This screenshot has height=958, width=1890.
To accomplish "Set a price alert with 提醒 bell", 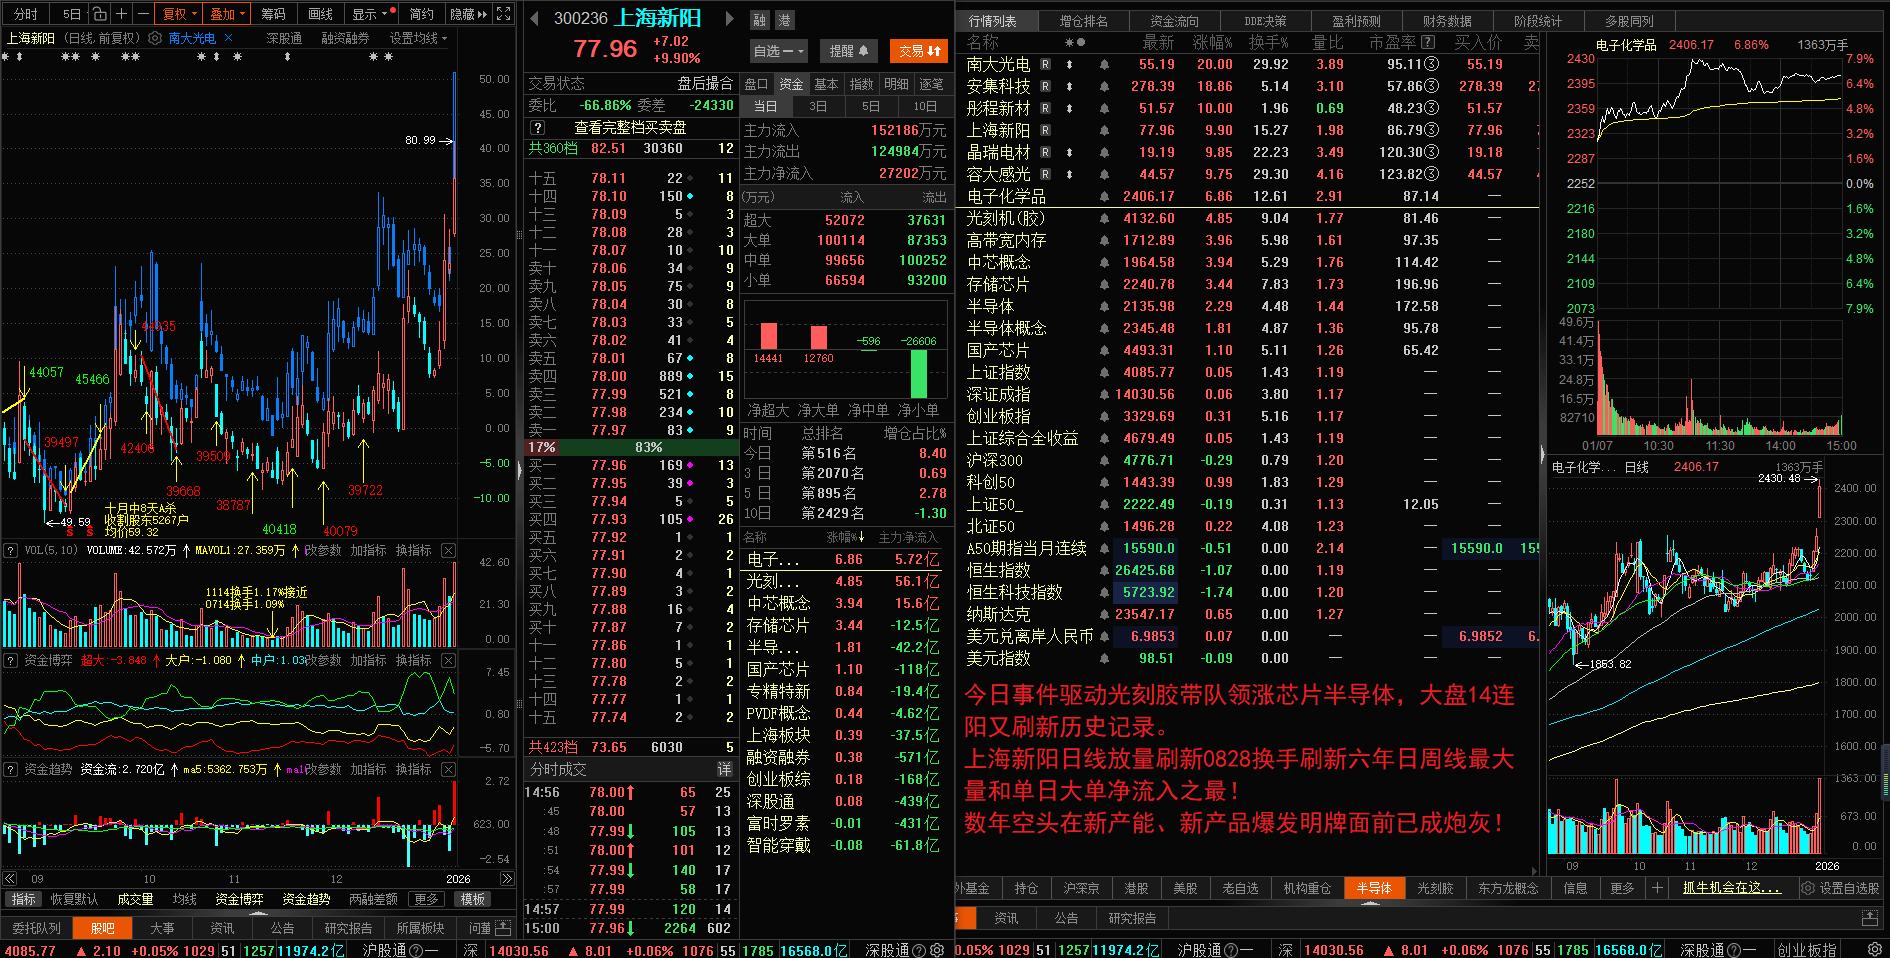I will point(849,51).
